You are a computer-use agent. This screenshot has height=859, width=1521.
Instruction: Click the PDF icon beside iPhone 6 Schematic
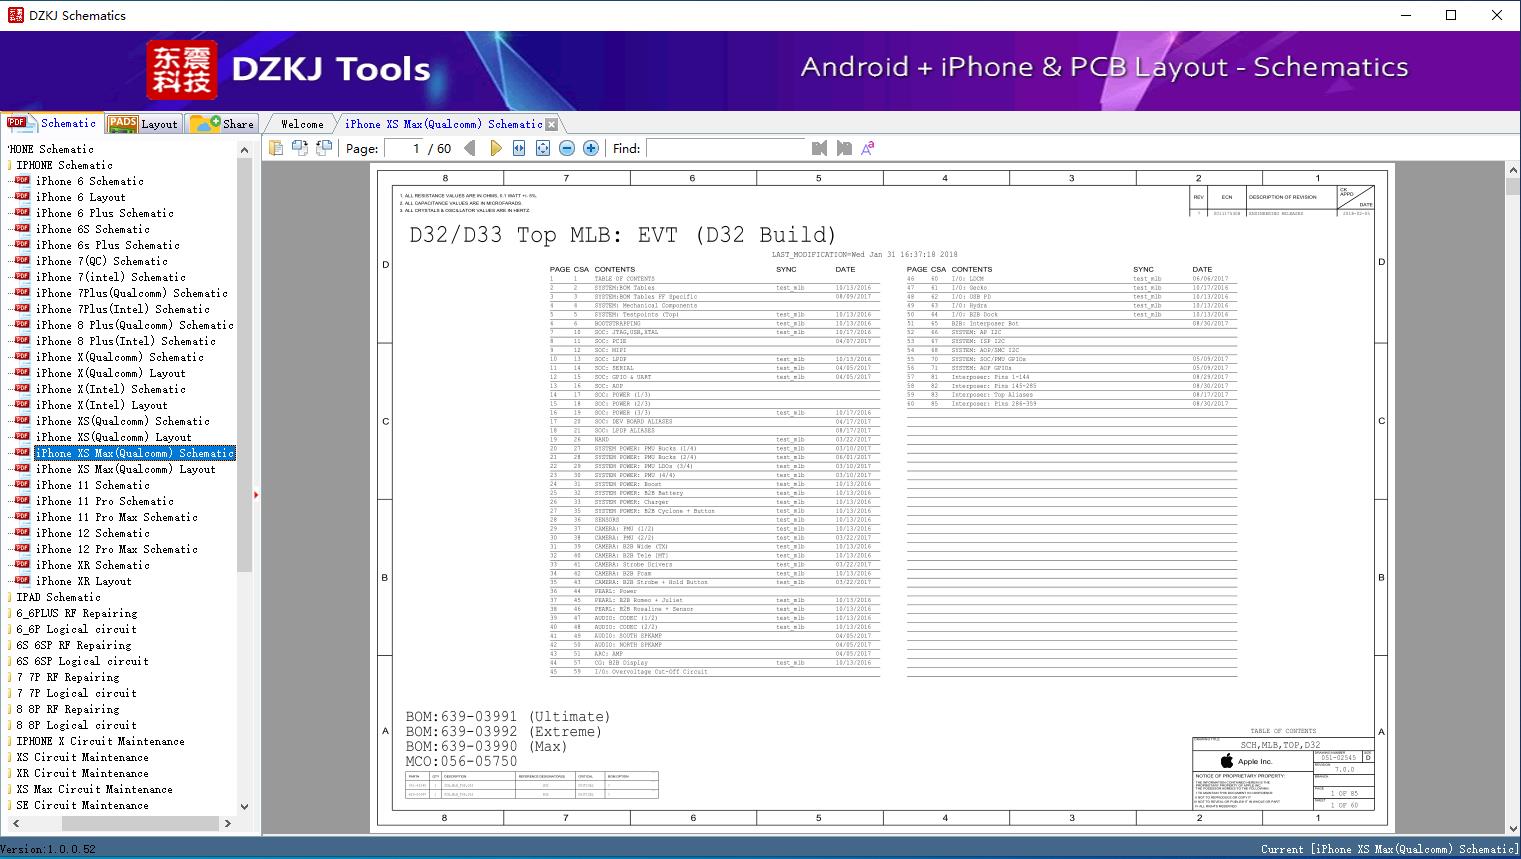point(22,181)
